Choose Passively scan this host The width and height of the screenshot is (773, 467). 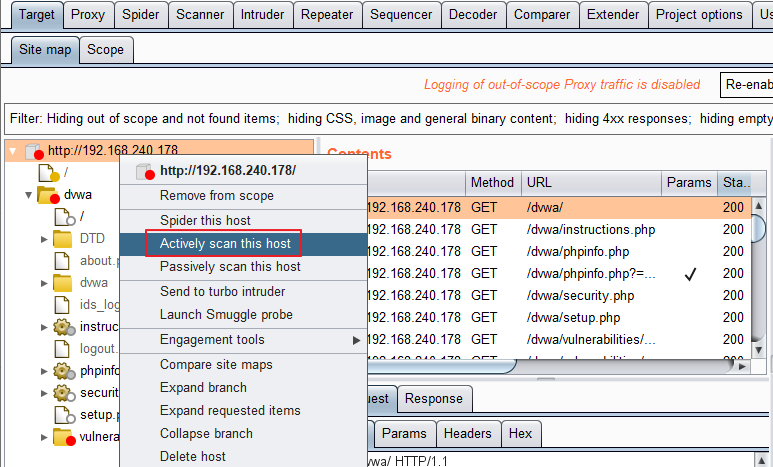(x=244, y=267)
